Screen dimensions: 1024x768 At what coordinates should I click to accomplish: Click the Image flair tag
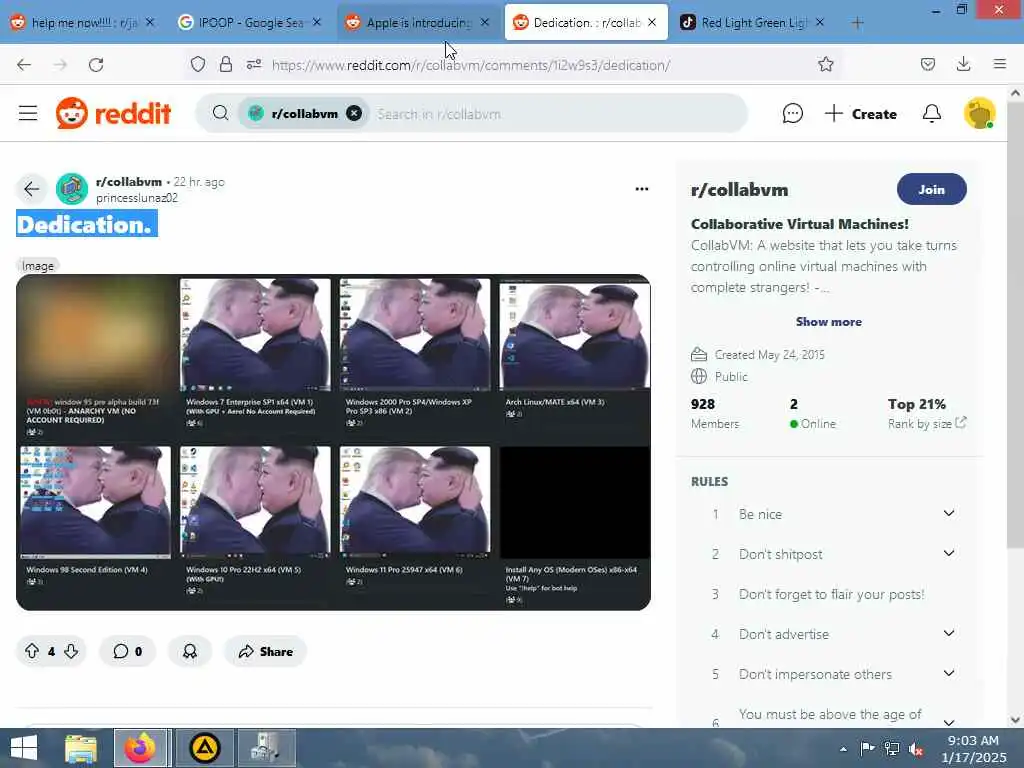pyautogui.click(x=38, y=266)
